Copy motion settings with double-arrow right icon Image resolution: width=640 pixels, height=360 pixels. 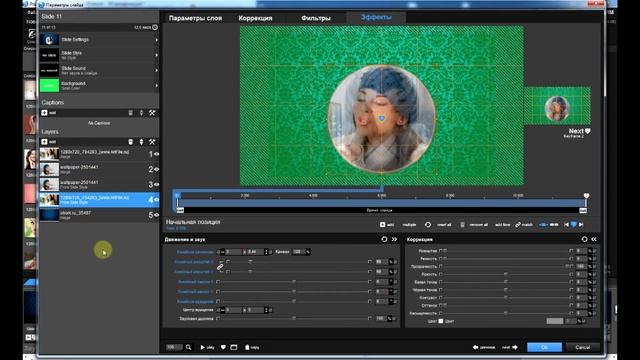click(394, 239)
